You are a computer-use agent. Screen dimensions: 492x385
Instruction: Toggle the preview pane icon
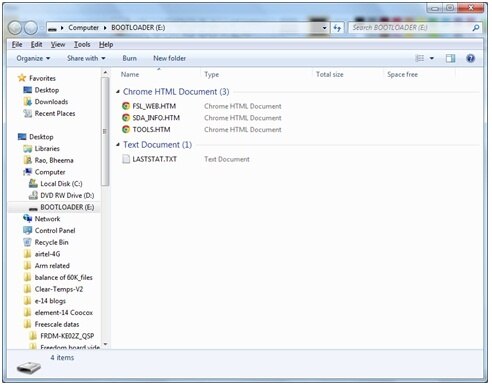click(x=450, y=58)
